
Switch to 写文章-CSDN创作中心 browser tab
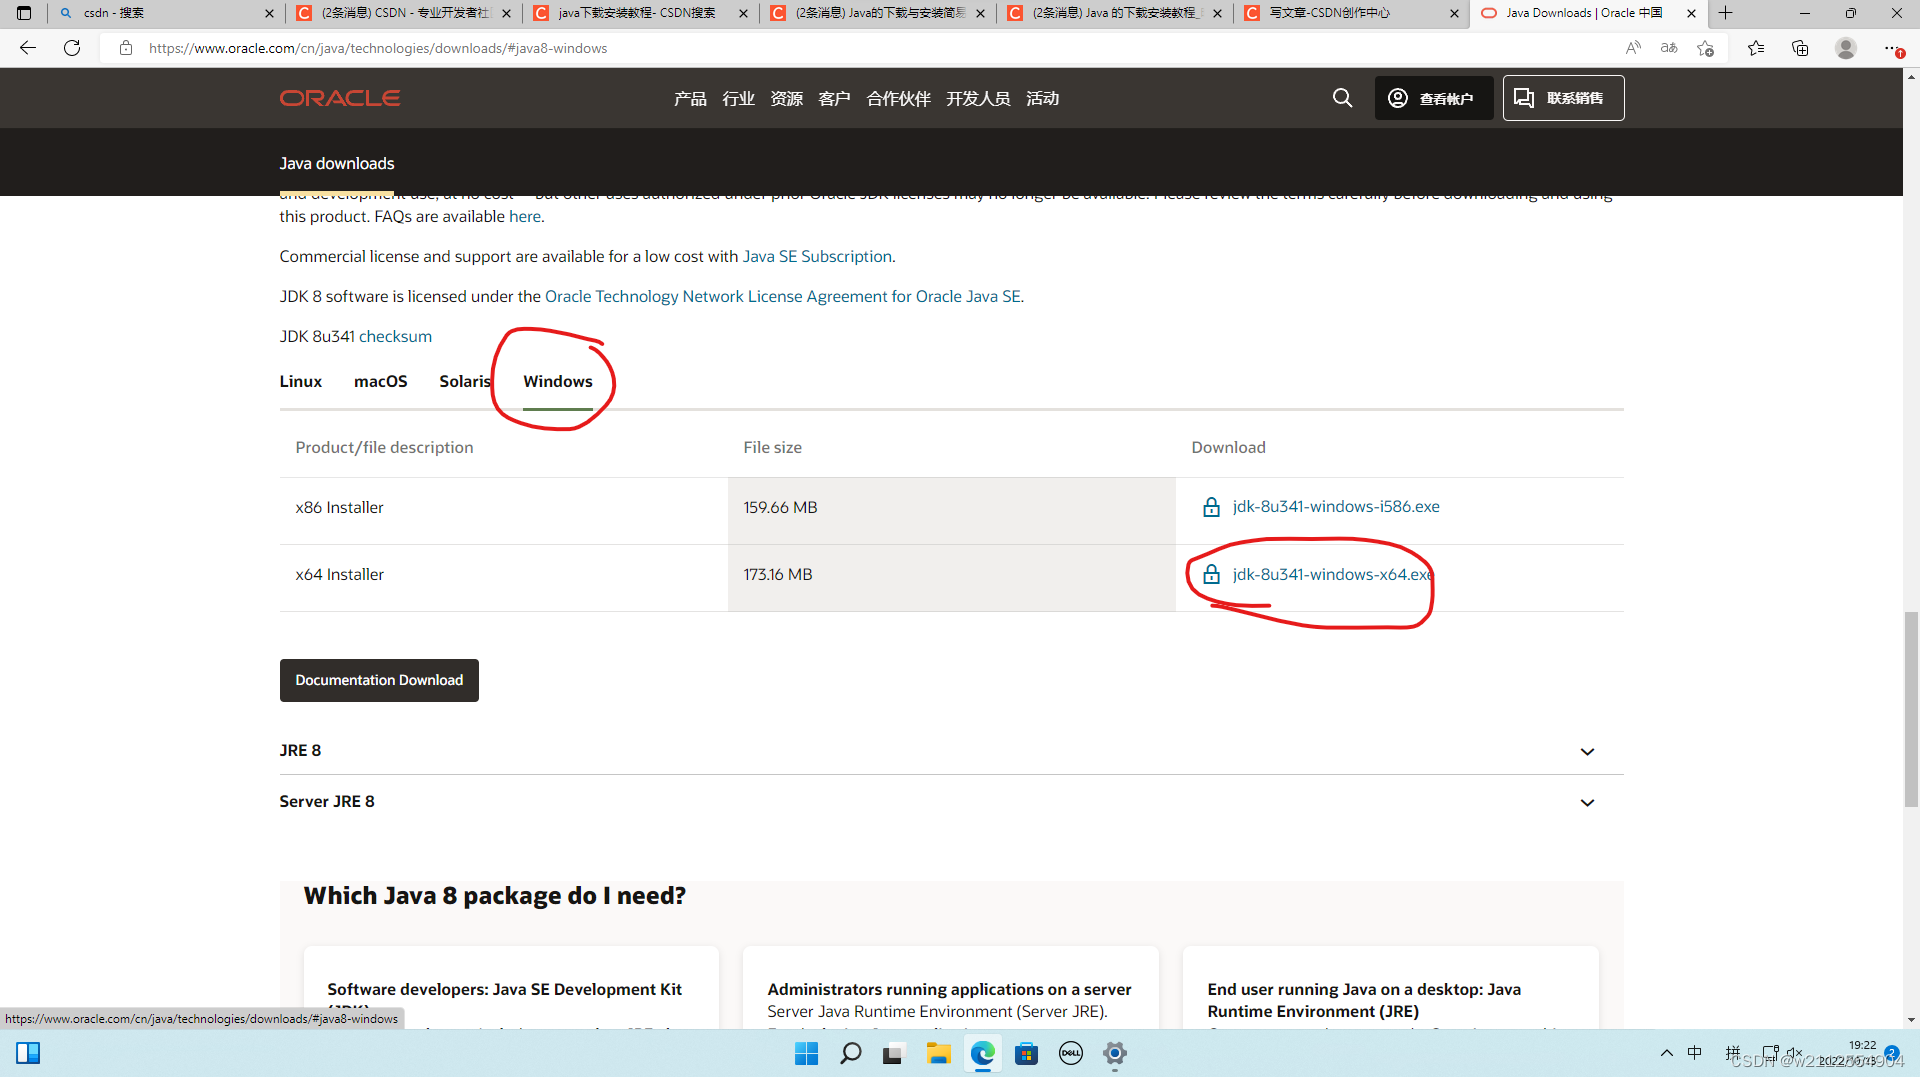tap(1350, 13)
